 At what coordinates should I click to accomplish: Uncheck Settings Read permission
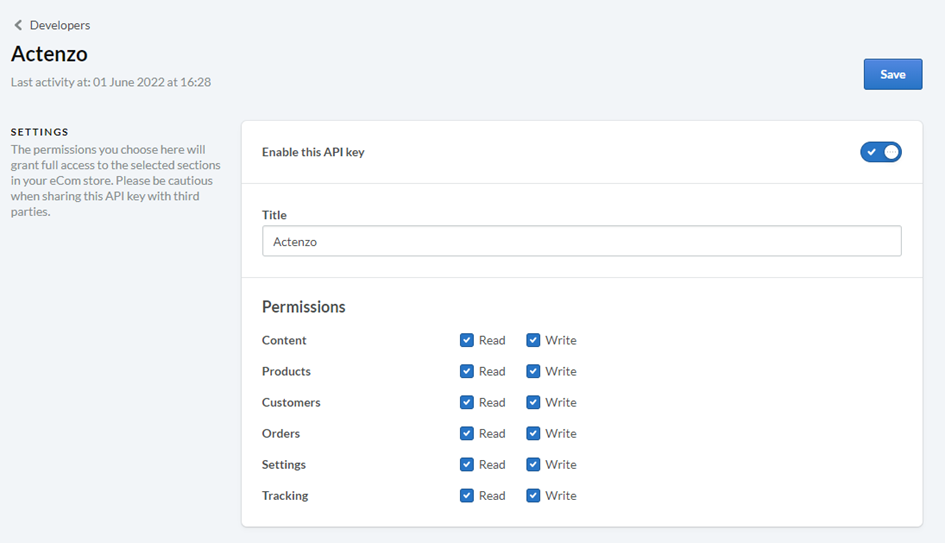tap(466, 464)
